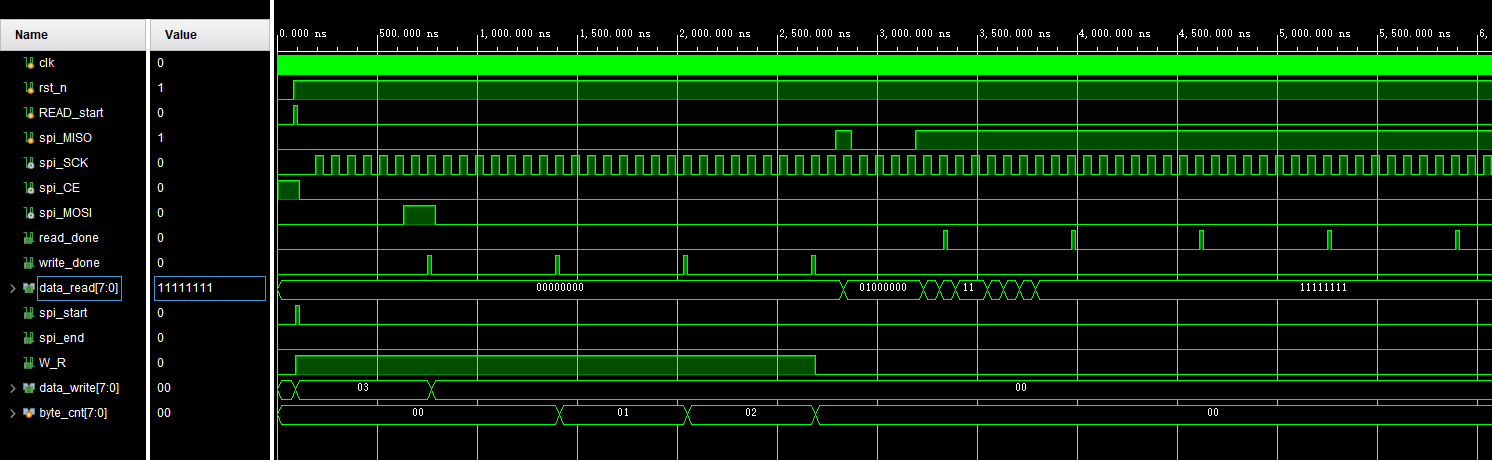The image size is (1492, 460).
Task: Click the 01000000 segment of data_read waveform
Action: (882, 289)
